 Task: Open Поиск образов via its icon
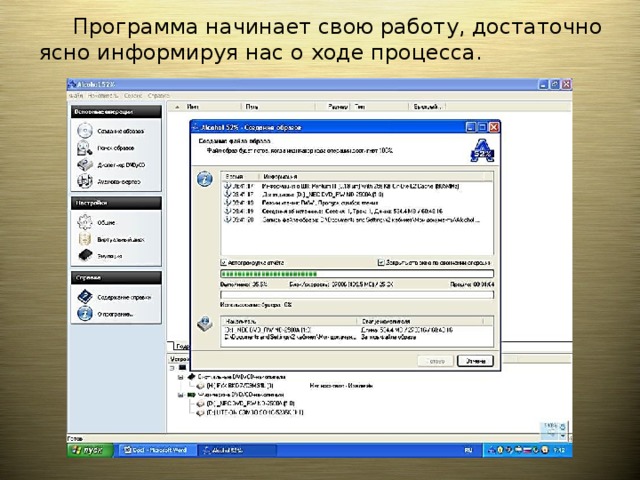click(84, 148)
